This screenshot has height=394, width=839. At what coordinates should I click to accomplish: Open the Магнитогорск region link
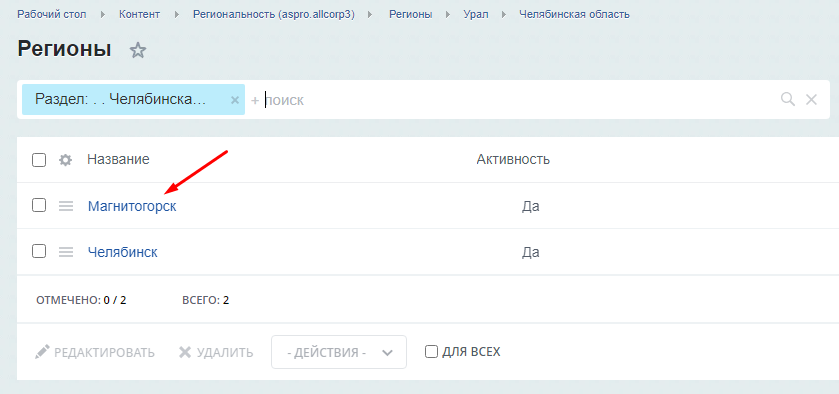(x=132, y=206)
